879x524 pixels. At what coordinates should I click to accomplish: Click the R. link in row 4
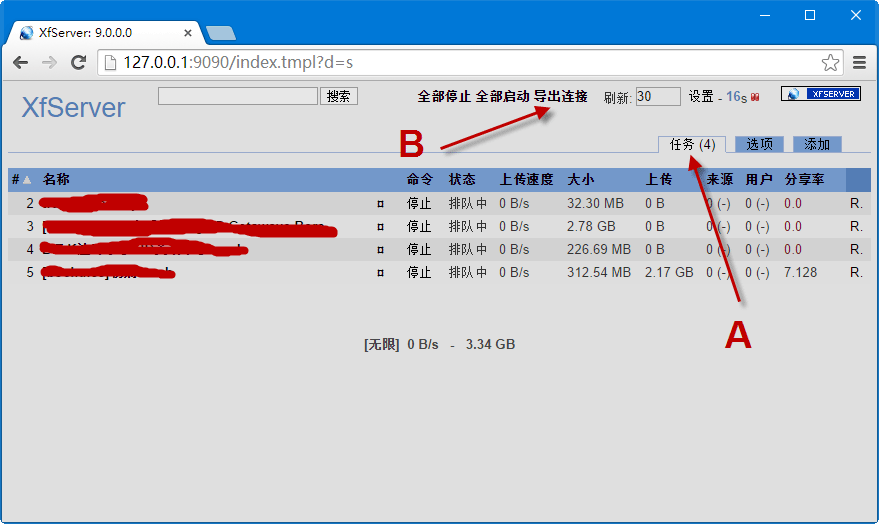(x=856, y=249)
